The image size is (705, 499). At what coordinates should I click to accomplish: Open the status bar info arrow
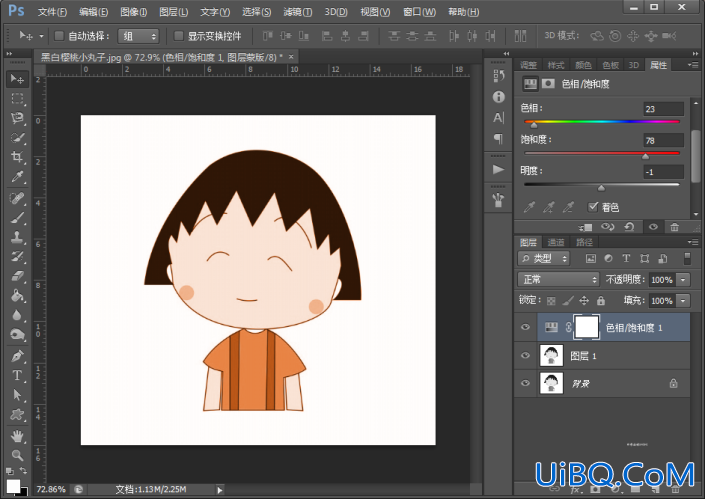point(219,490)
